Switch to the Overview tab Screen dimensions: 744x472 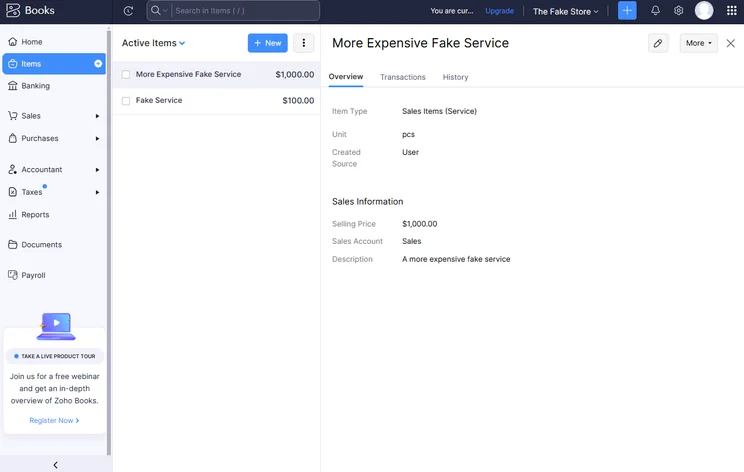(346, 77)
